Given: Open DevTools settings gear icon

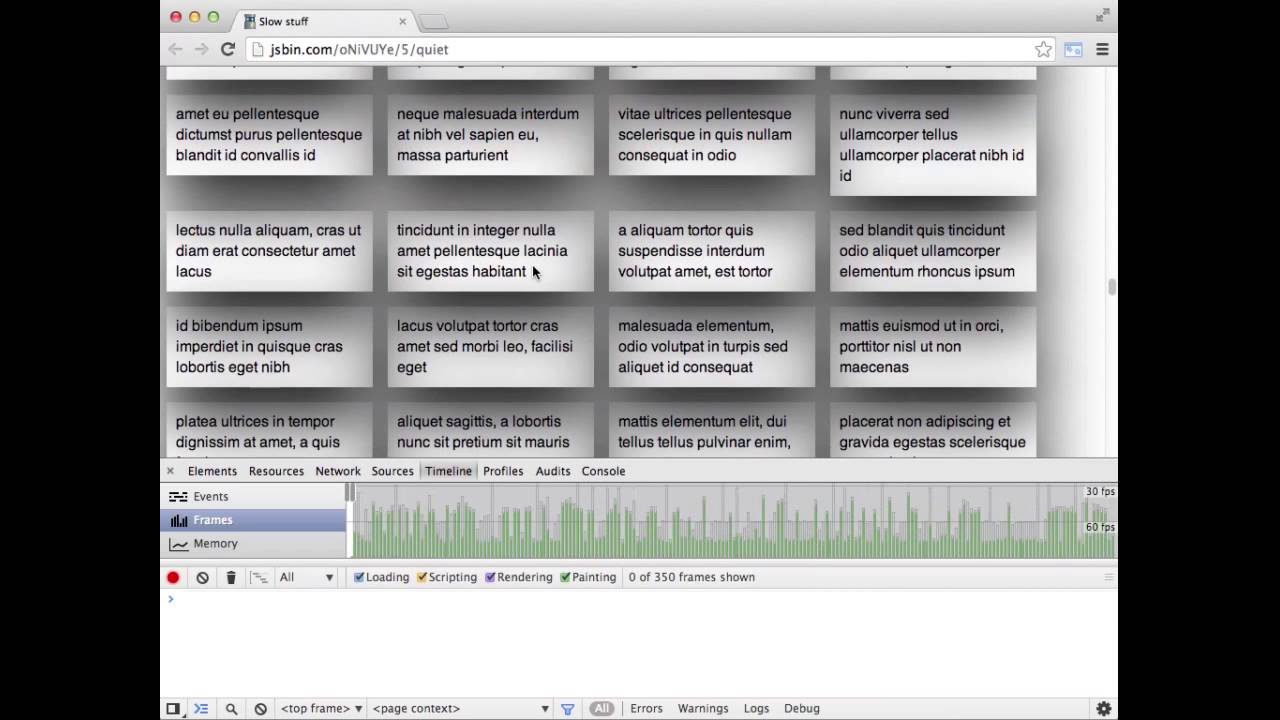Looking at the screenshot, I should point(1104,708).
